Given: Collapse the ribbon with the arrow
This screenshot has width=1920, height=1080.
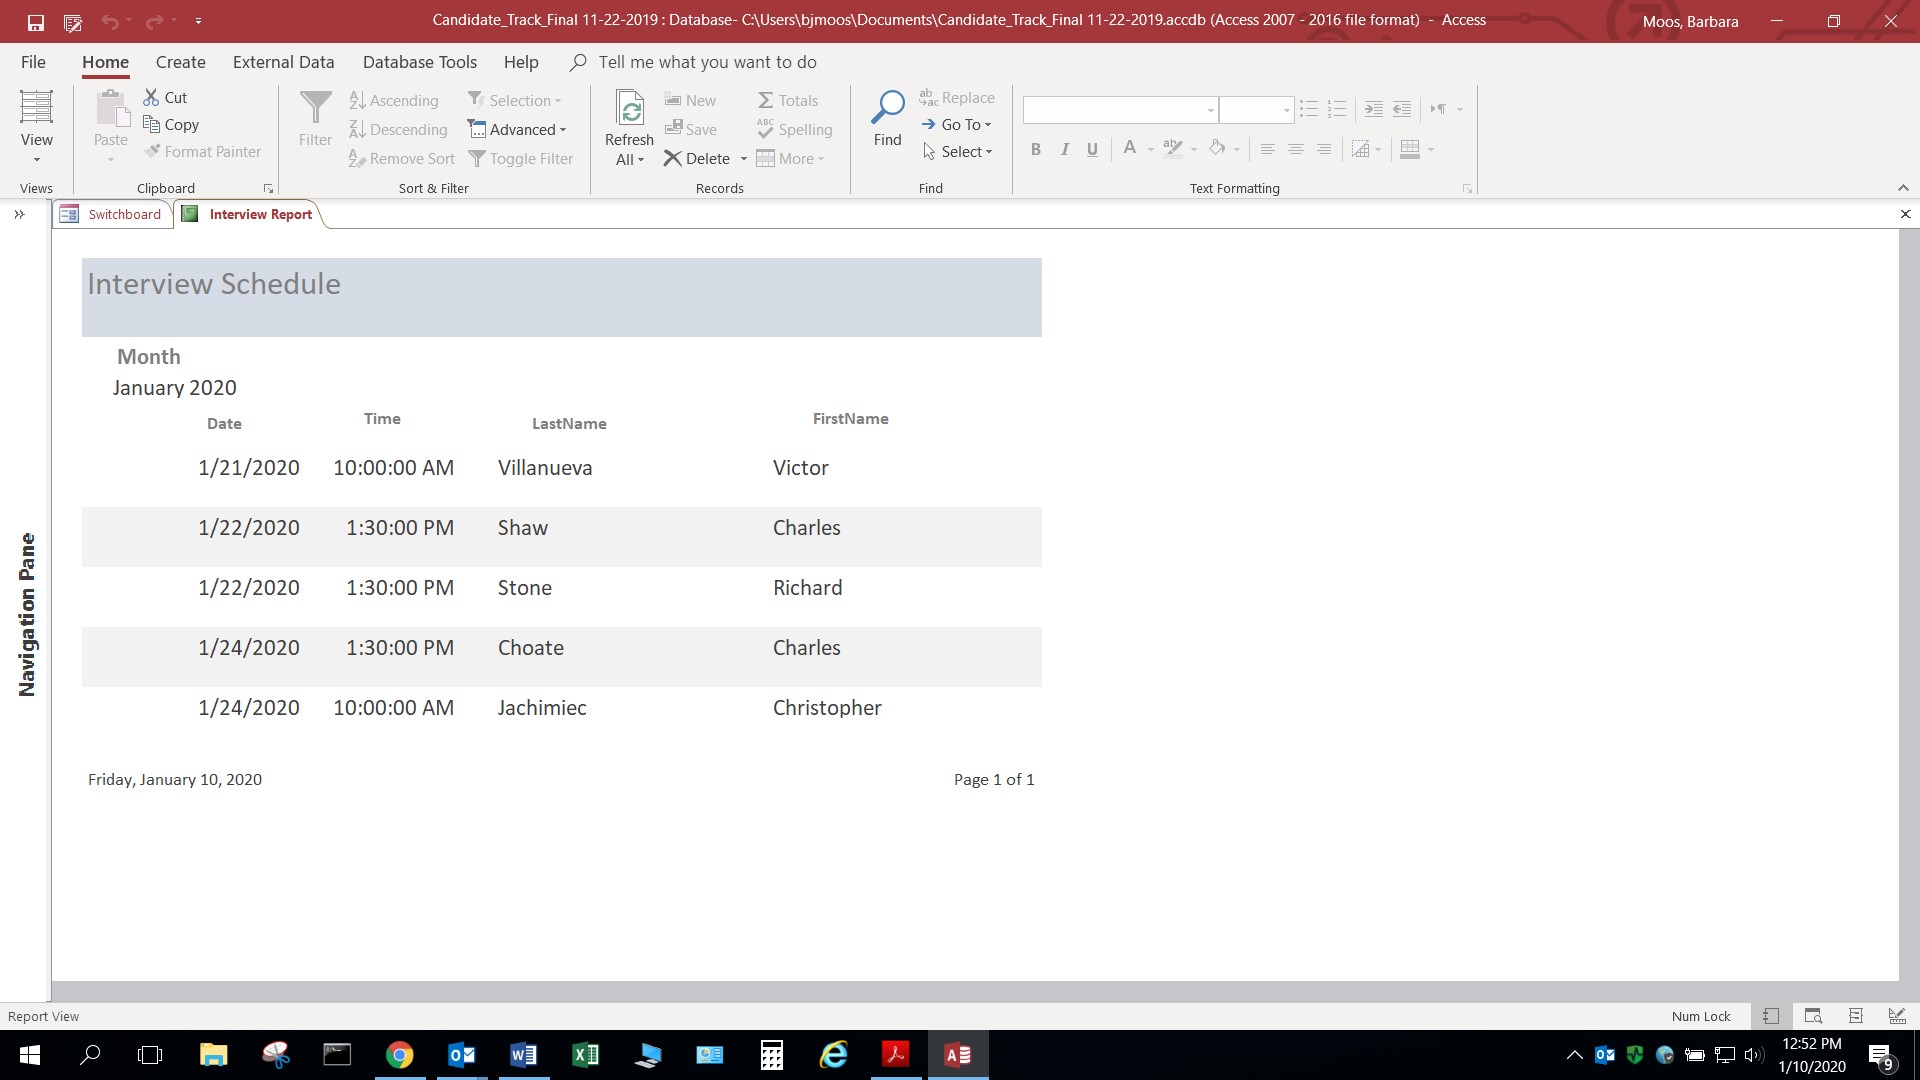Looking at the screenshot, I should pos(1903,188).
